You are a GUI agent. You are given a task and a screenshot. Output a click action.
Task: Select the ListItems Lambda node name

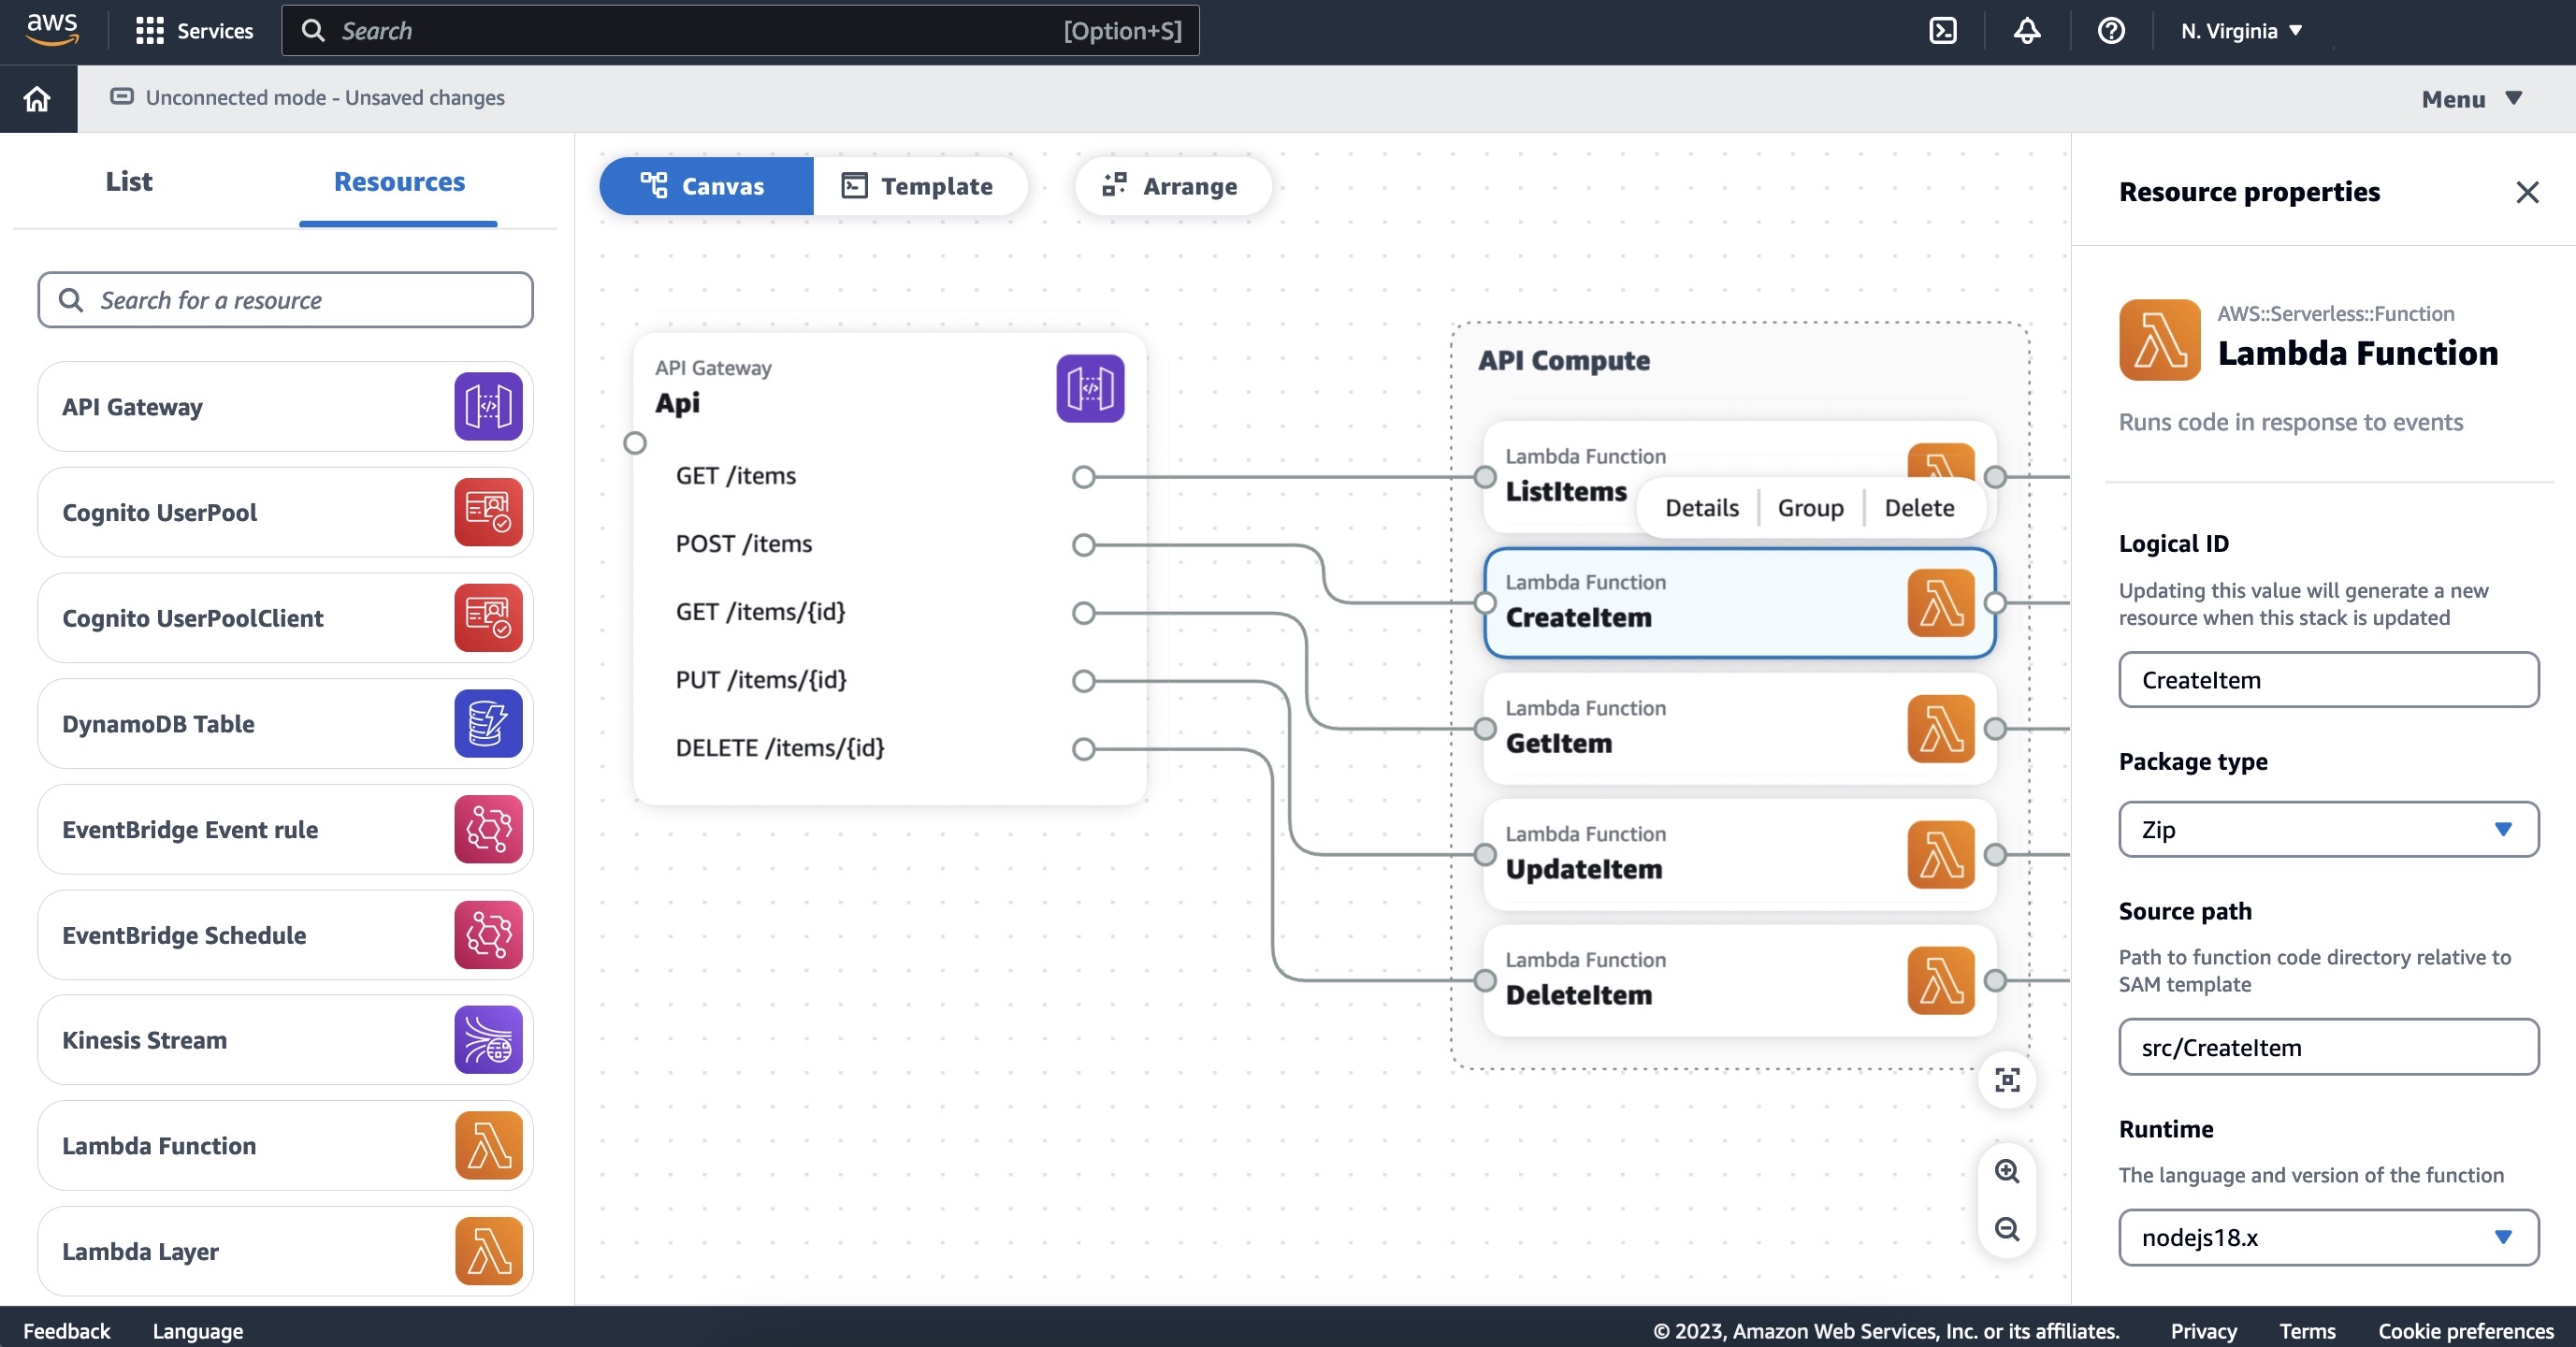pos(1566,492)
